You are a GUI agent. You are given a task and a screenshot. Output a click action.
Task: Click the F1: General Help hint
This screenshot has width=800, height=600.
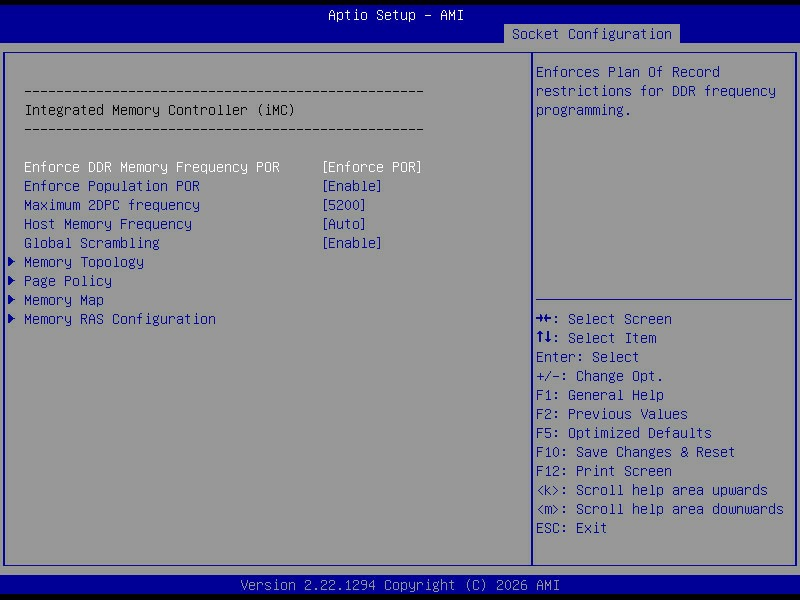(x=600, y=395)
